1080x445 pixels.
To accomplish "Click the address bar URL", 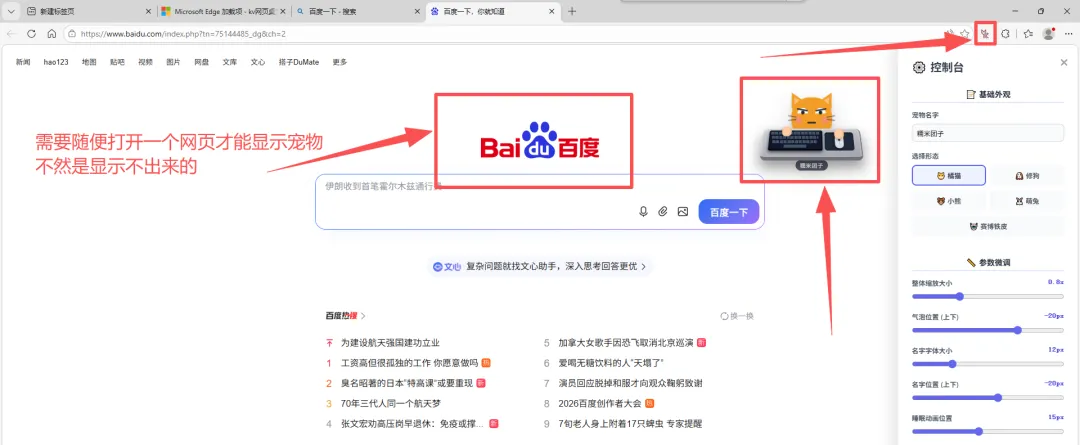I will pos(183,34).
